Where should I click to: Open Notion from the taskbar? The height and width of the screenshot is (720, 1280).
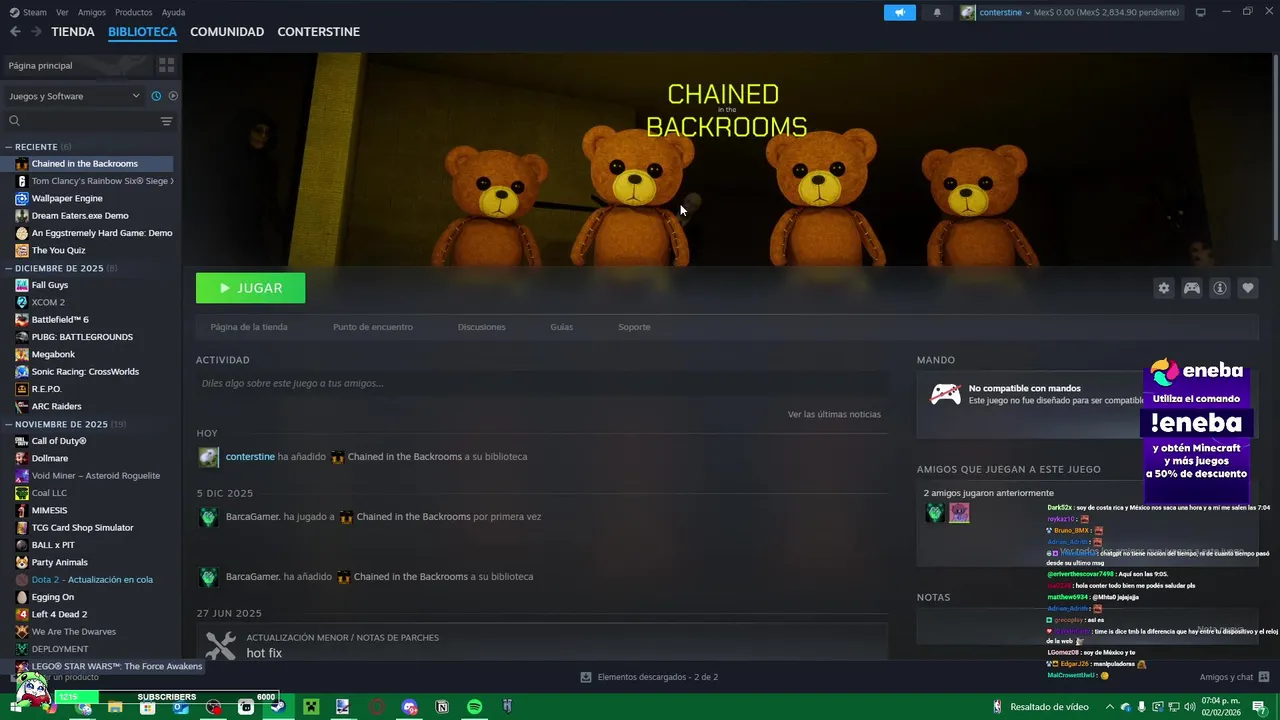[442, 707]
